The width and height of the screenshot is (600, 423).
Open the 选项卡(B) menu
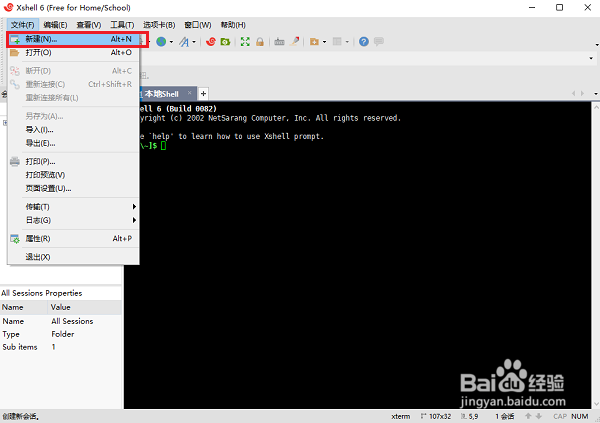tap(159, 25)
